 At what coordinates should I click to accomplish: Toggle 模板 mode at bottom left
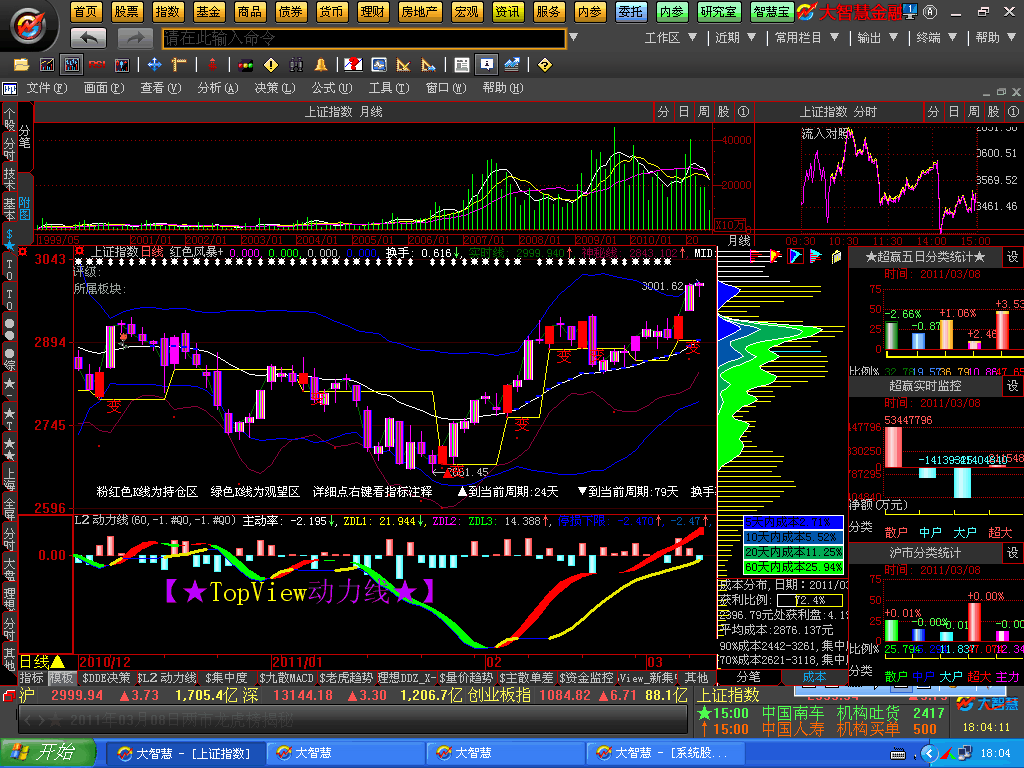[61, 678]
